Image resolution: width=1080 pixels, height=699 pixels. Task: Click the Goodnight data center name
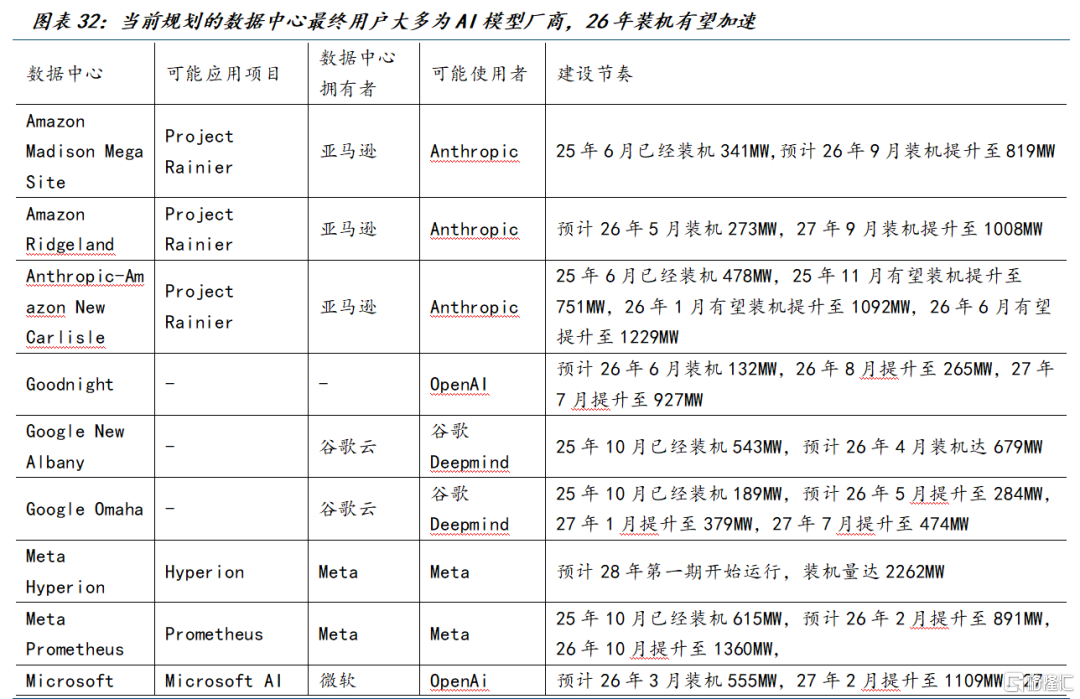[x=70, y=384]
